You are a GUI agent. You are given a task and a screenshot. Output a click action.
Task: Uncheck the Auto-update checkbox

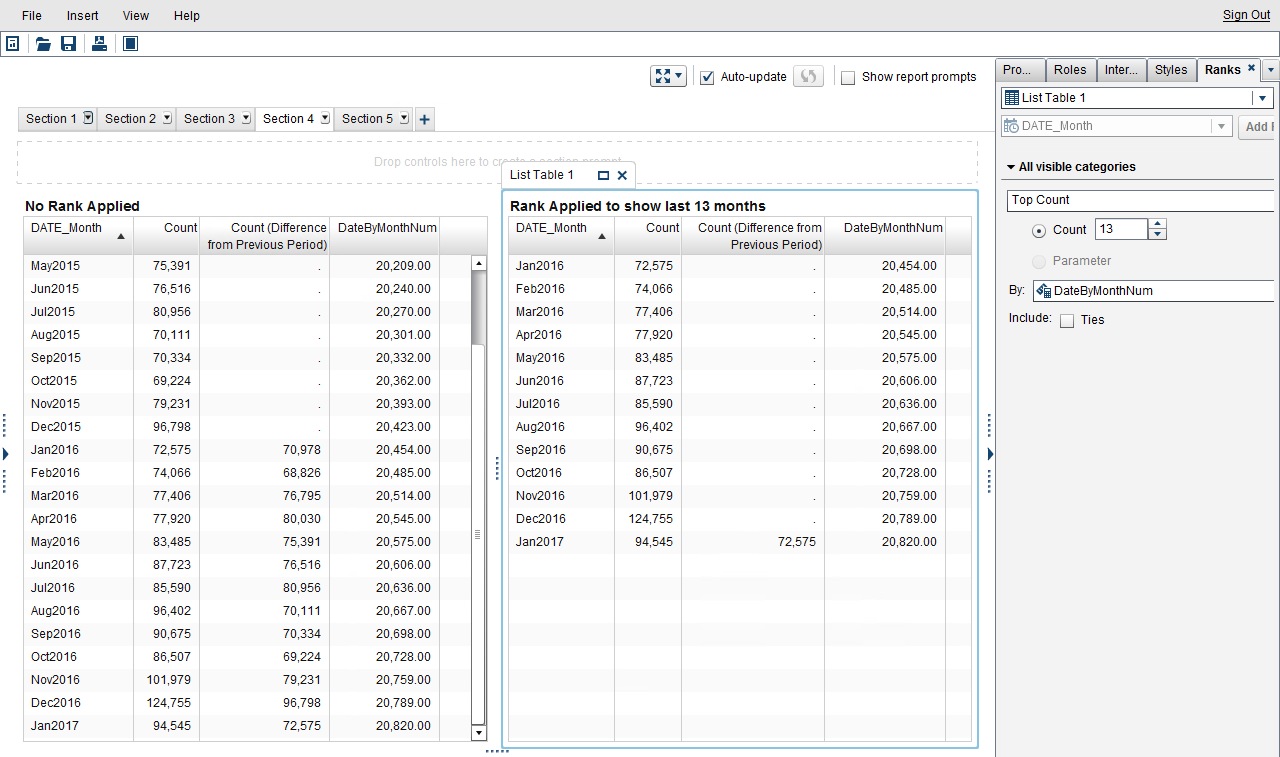pyautogui.click(x=707, y=77)
